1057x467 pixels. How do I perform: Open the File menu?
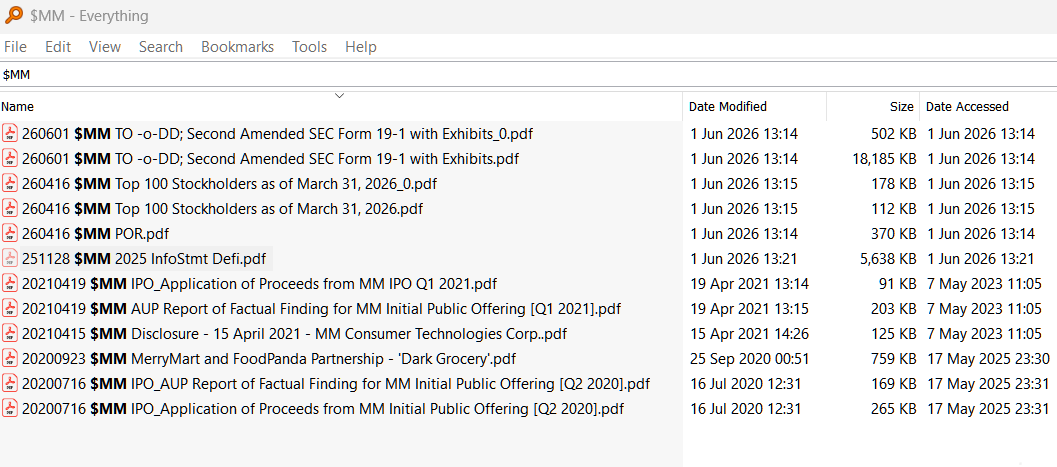16,46
